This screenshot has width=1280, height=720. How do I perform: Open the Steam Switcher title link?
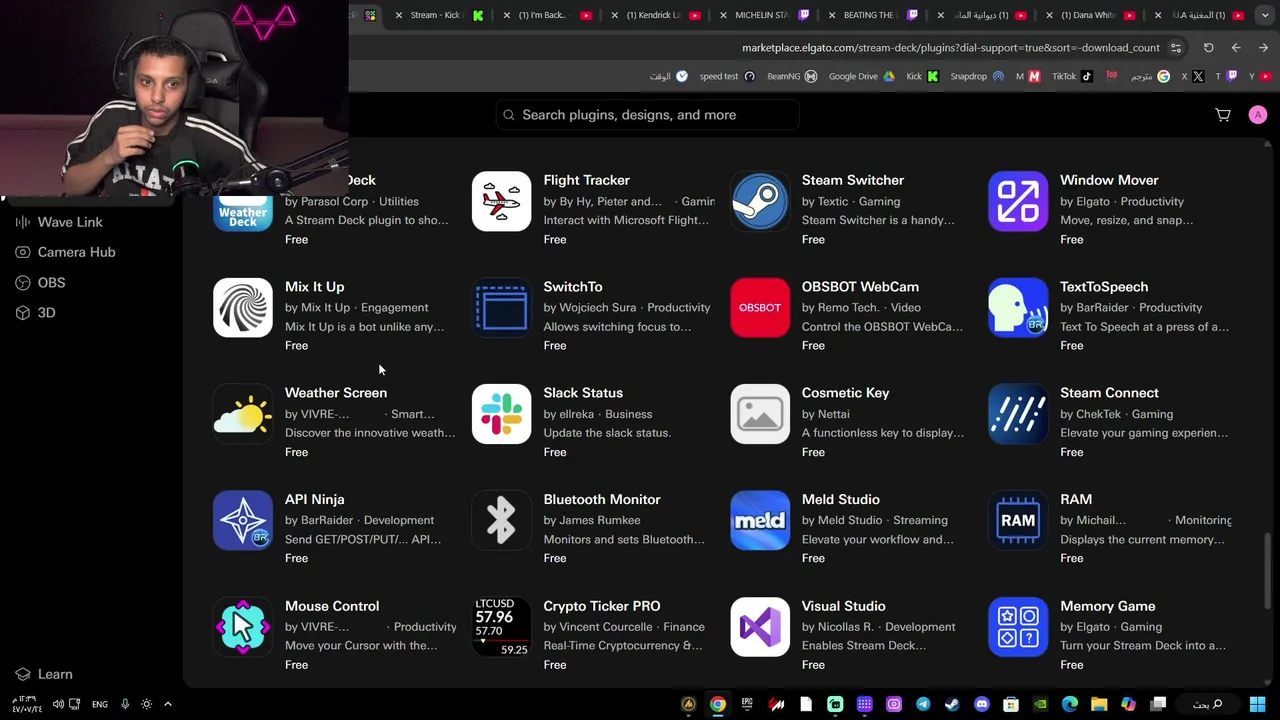tap(852, 180)
